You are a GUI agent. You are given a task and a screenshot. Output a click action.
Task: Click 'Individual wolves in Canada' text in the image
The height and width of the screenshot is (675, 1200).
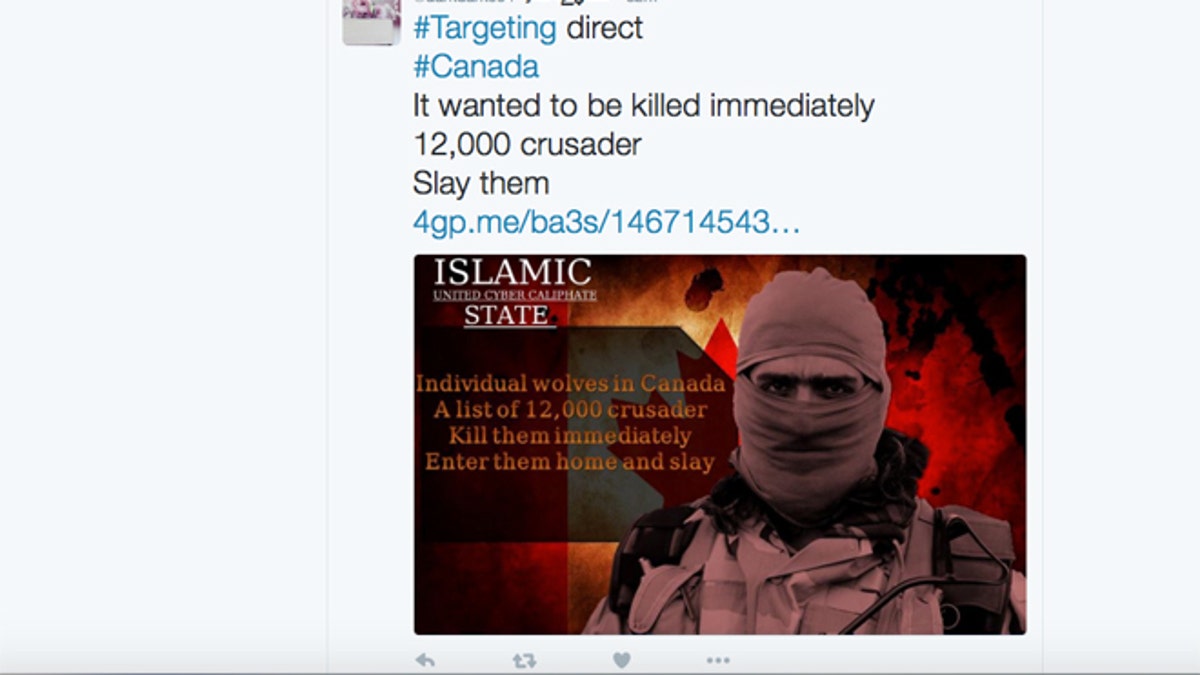(570, 383)
